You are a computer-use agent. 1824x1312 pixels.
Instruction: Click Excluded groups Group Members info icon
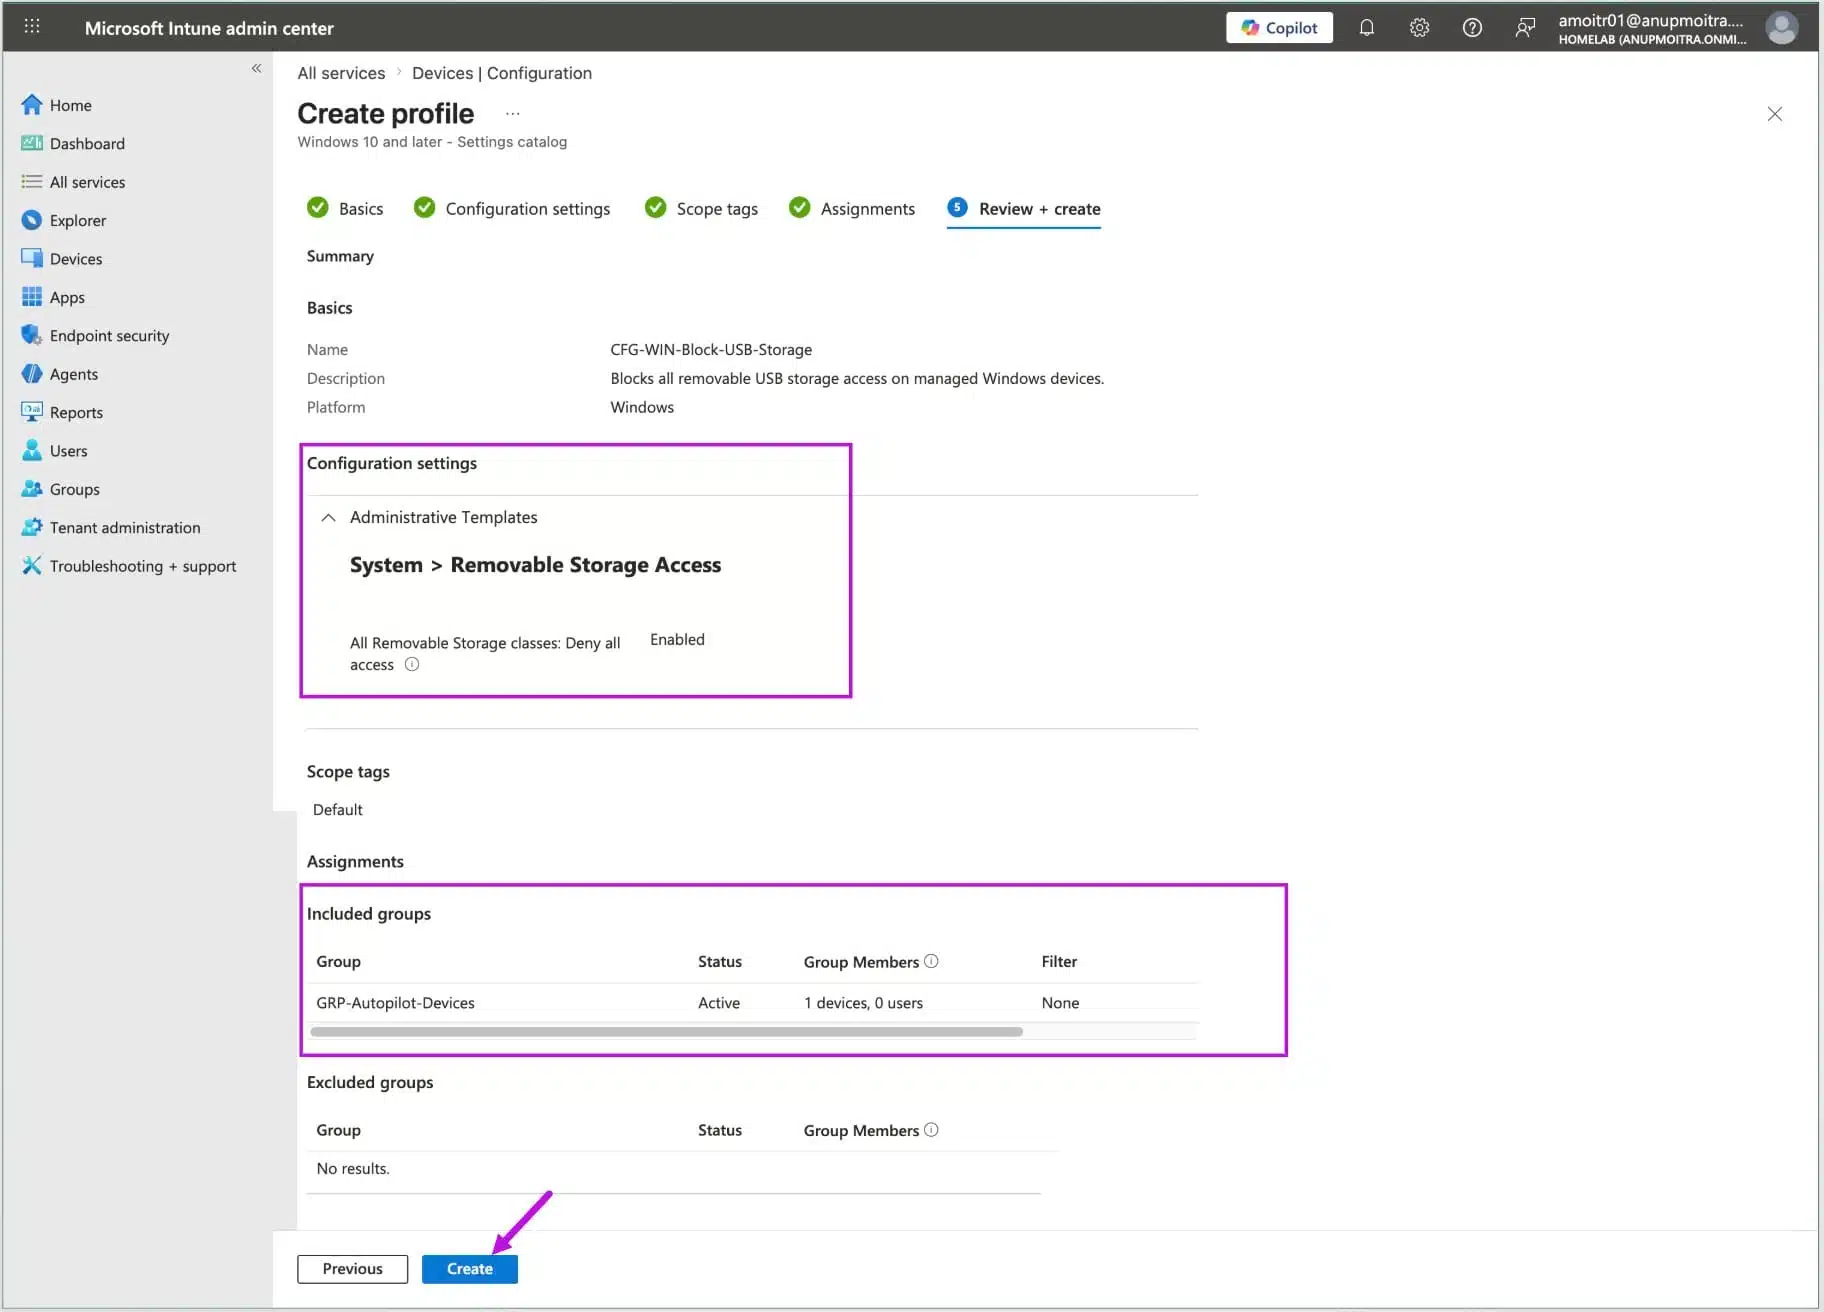(931, 1130)
